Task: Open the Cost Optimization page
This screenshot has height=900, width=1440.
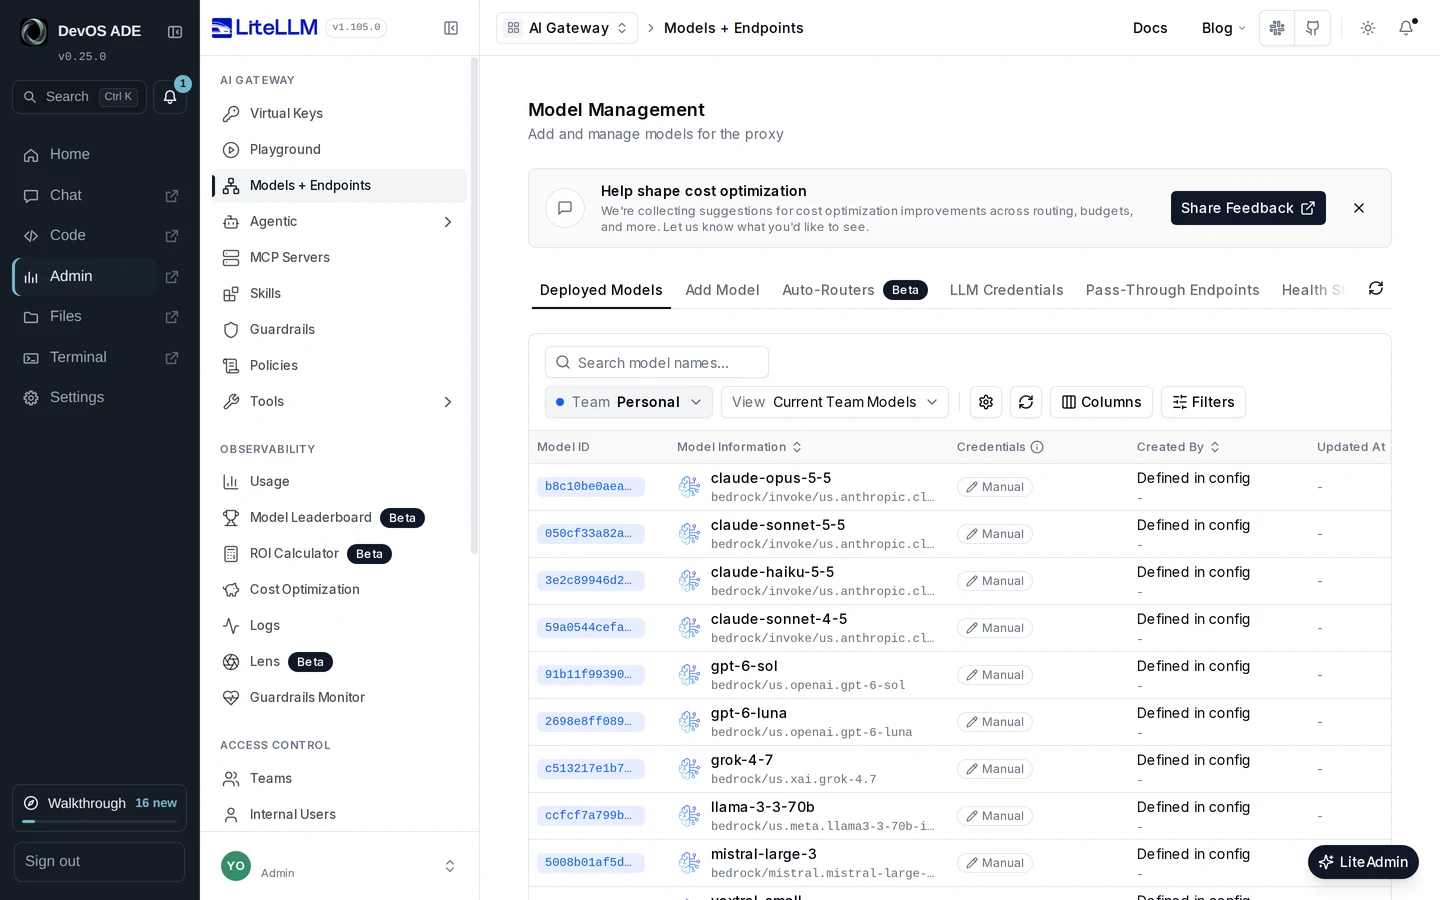Action: [339, 590]
